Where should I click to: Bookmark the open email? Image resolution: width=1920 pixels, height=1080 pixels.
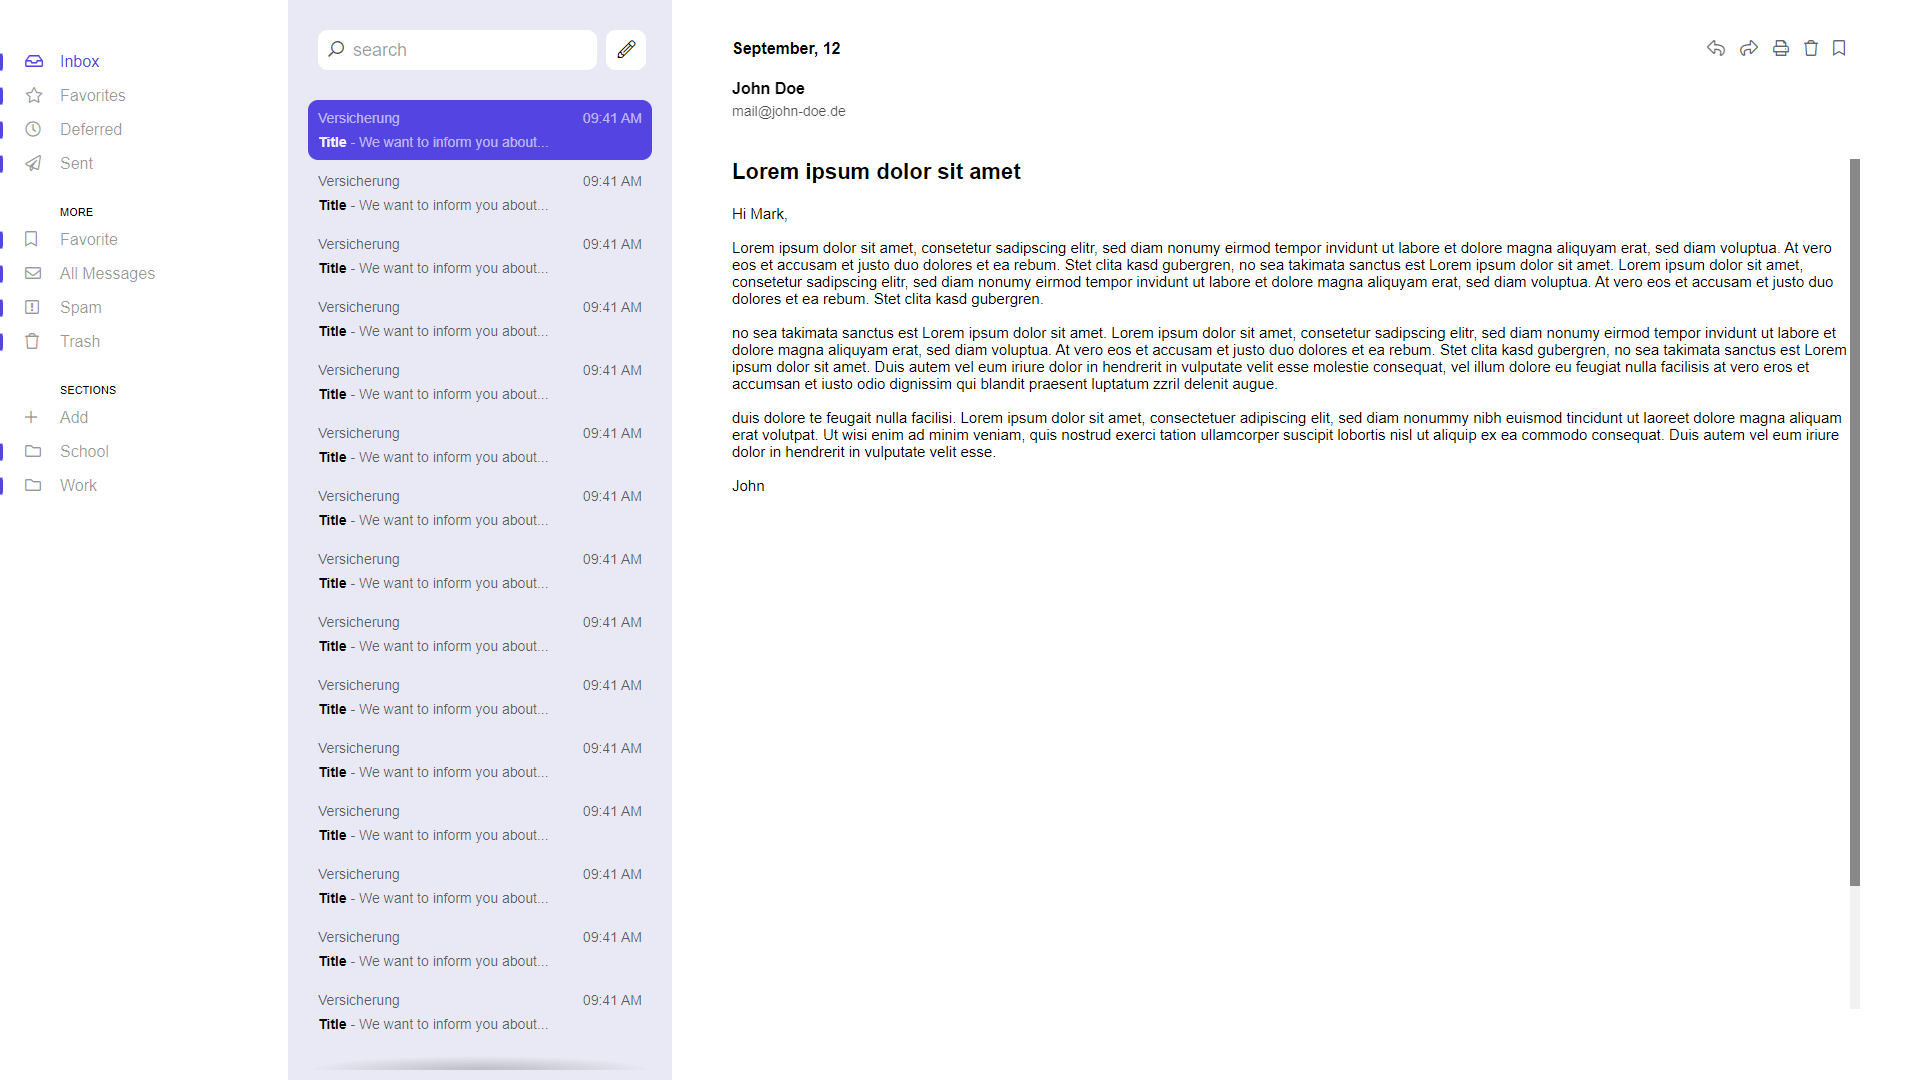(x=1839, y=48)
